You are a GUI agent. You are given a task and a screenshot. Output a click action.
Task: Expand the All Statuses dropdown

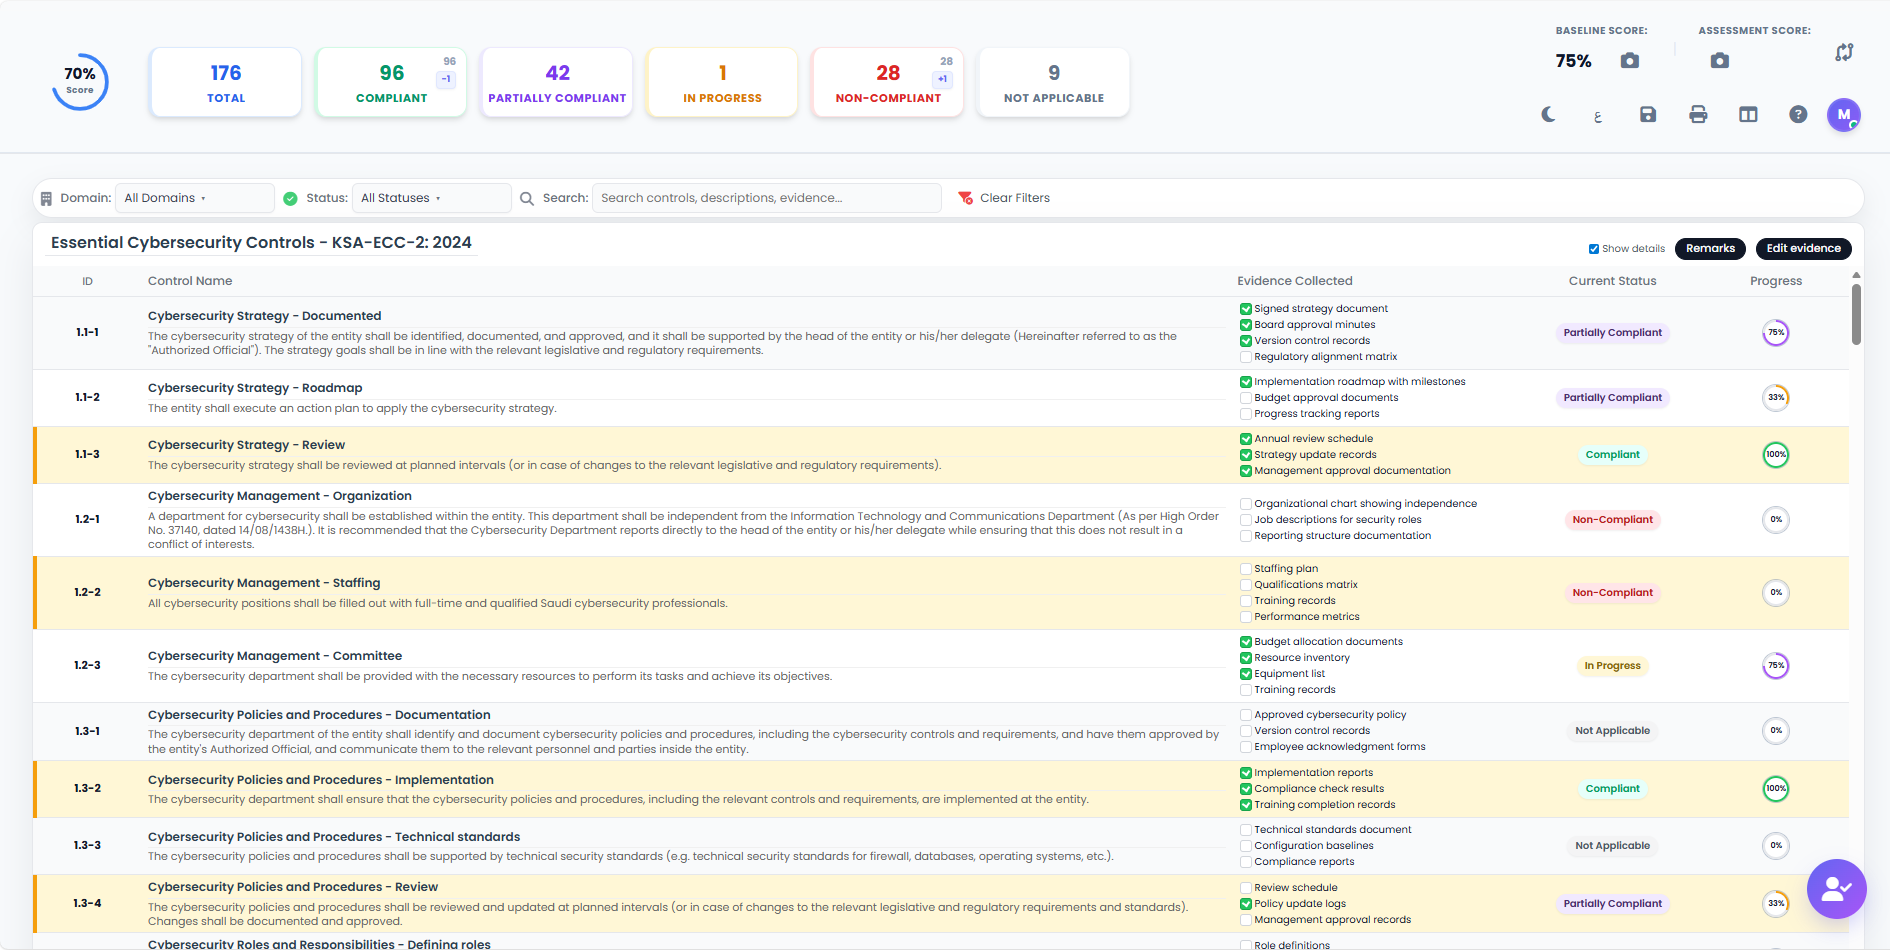click(430, 198)
